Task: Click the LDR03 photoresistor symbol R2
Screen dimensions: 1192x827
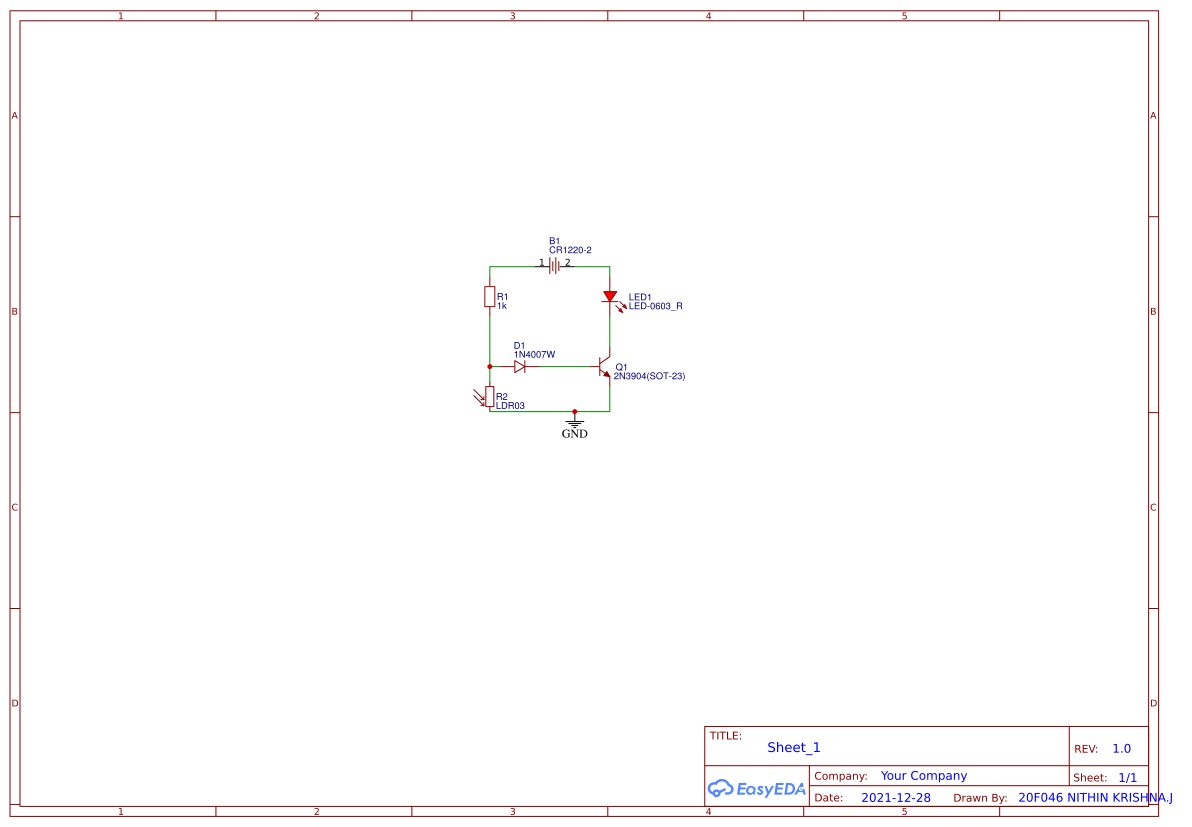Action: coord(489,396)
